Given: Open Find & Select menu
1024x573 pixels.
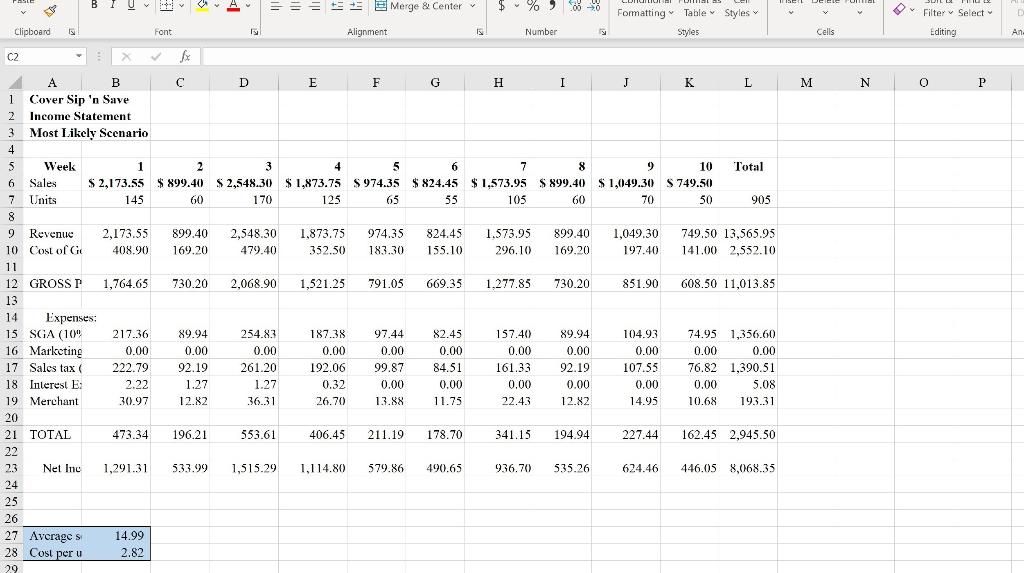Looking at the screenshot, I should point(976,9).
